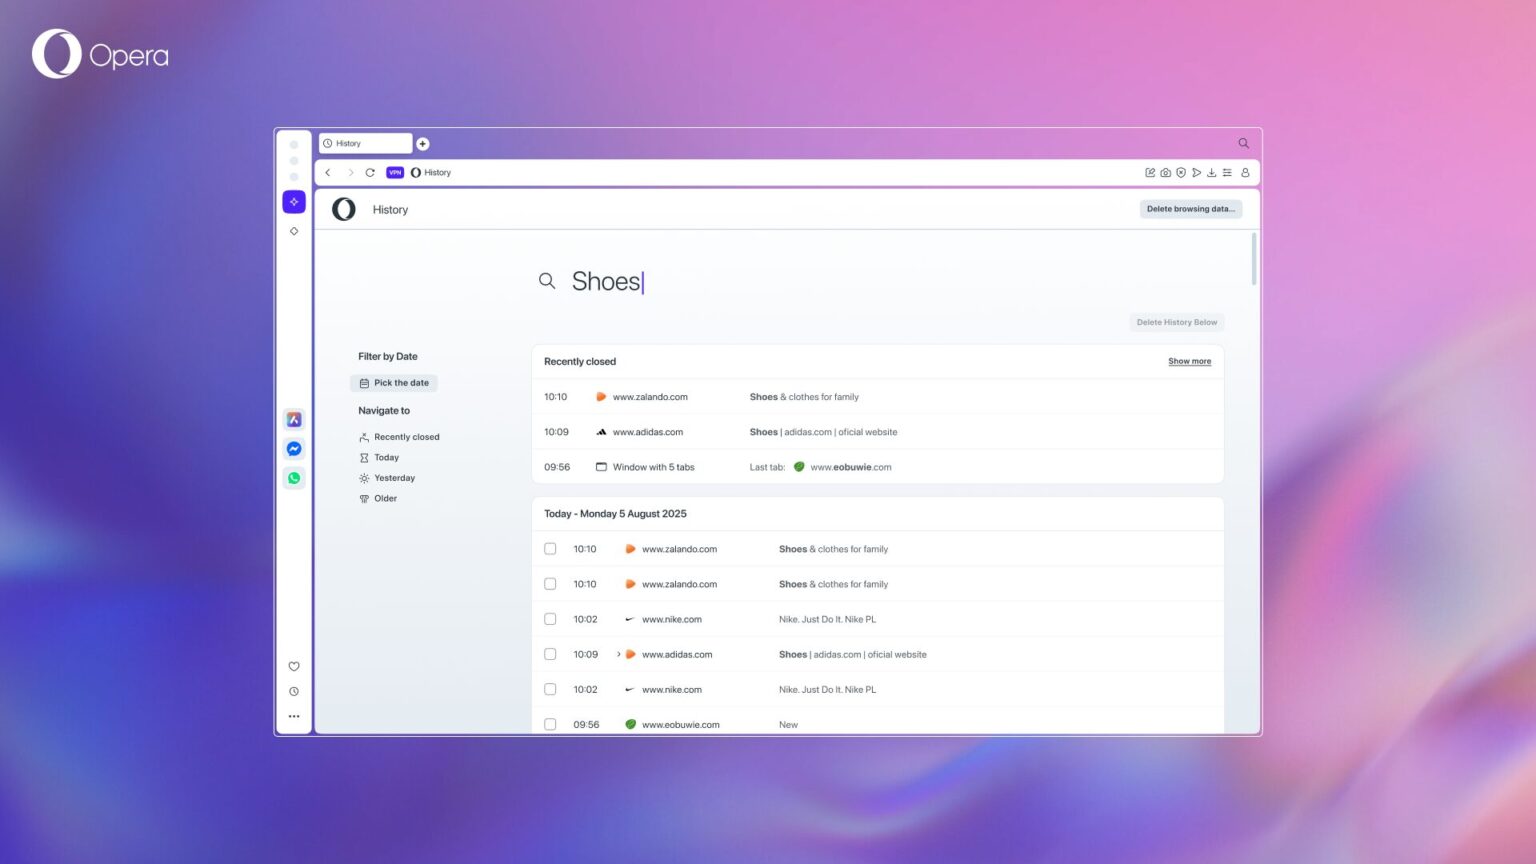Take a Snapshot with the camera icon
Viewport: 1536px width, 864px height.
[1165, 172]
